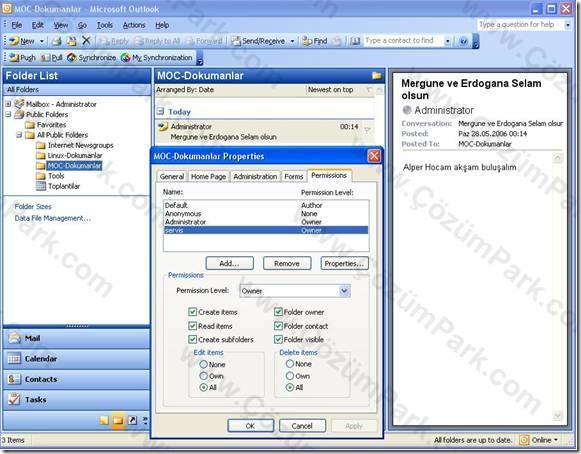The image size is (581, 454).
Task: Toggle the Folder owner checkbox
Action: (278, 312)
